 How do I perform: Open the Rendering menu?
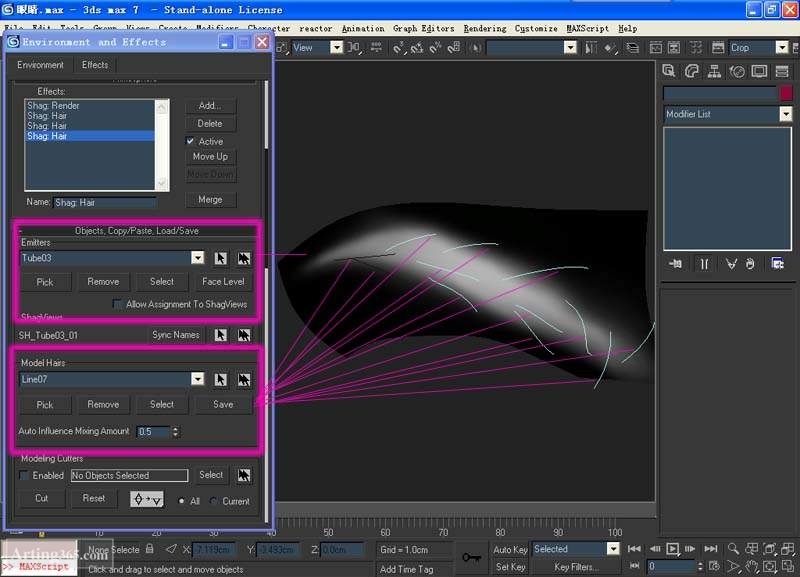pos(485,29)
